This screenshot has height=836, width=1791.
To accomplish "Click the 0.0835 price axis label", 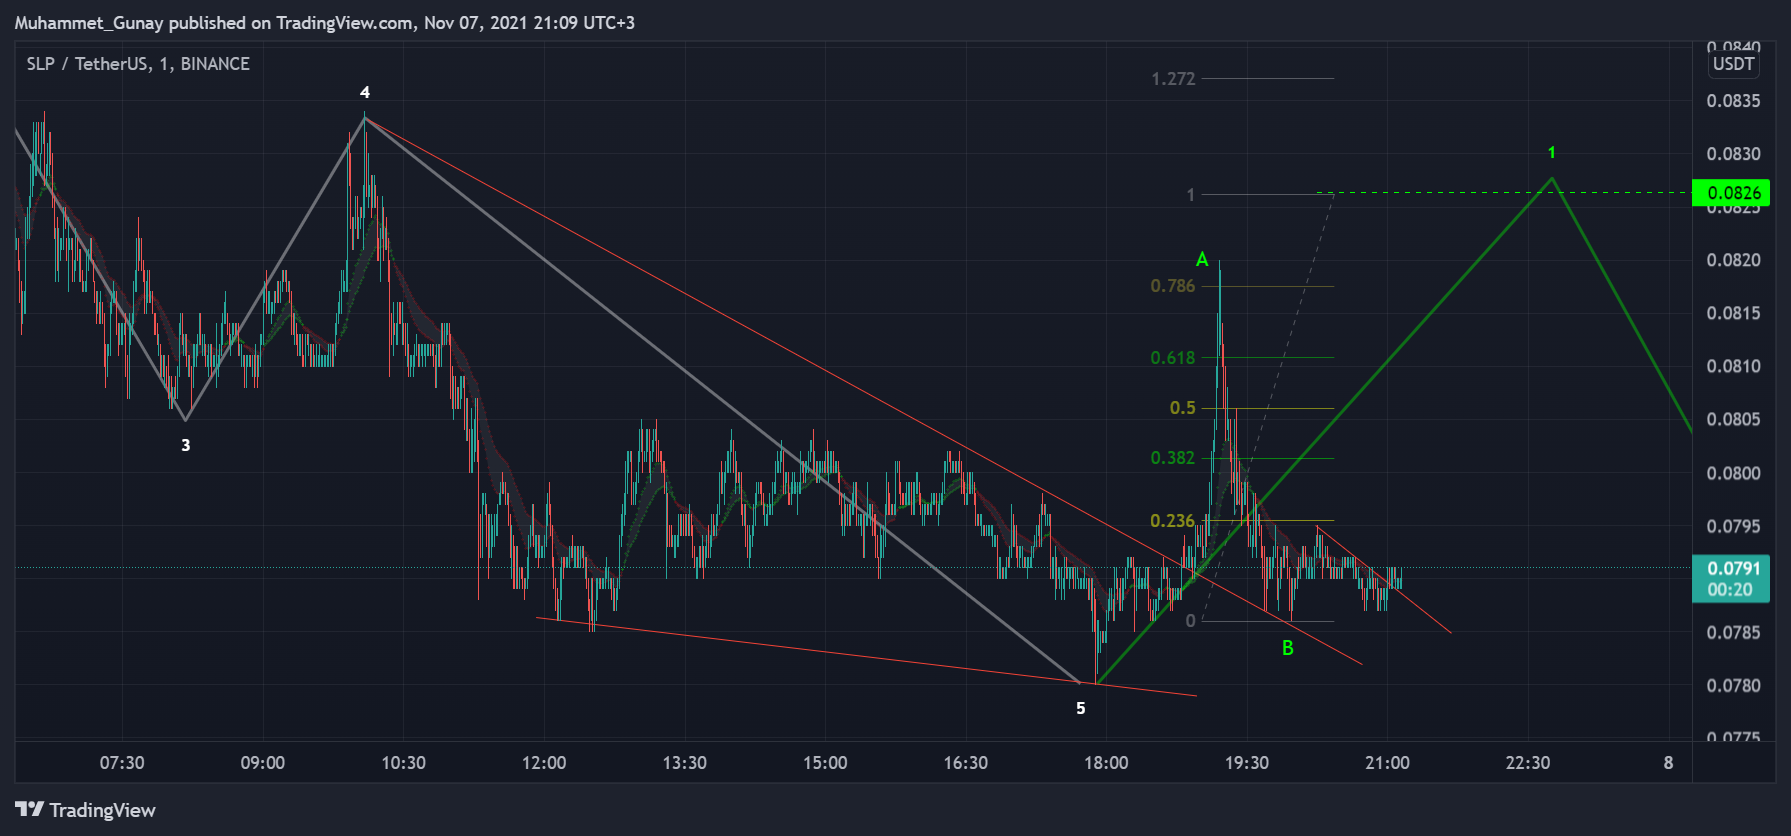I will tap(1734, 101).
